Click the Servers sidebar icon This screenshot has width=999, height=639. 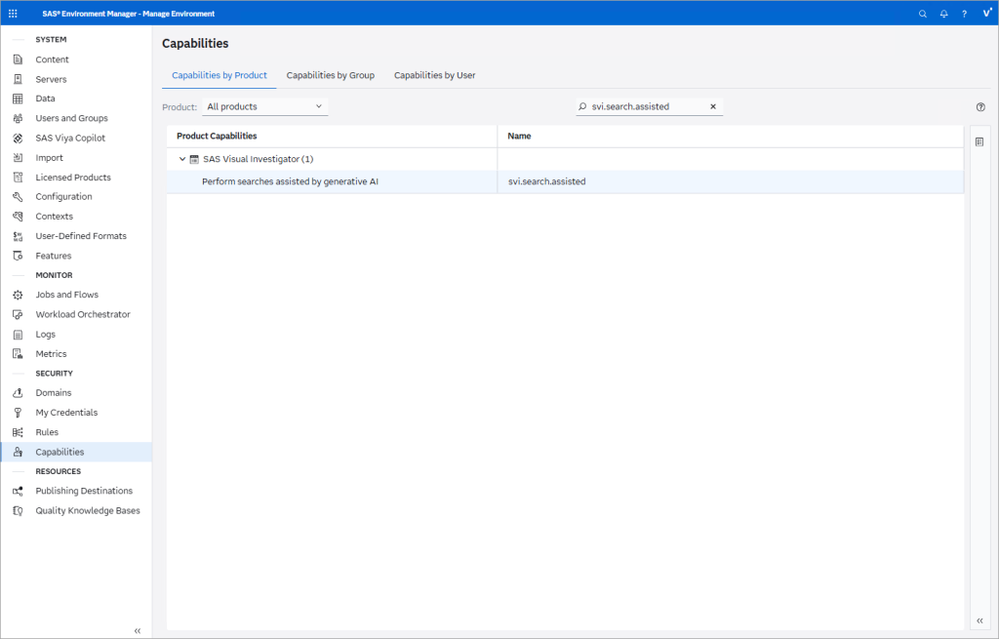18,79
